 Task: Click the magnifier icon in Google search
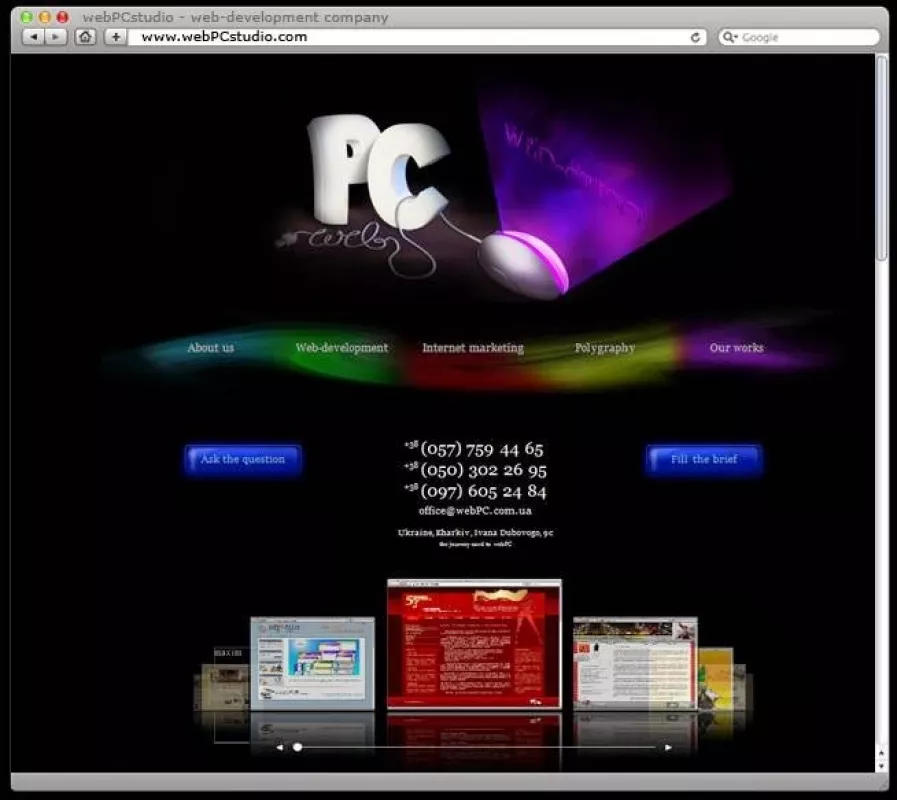(x=729, y=37)
